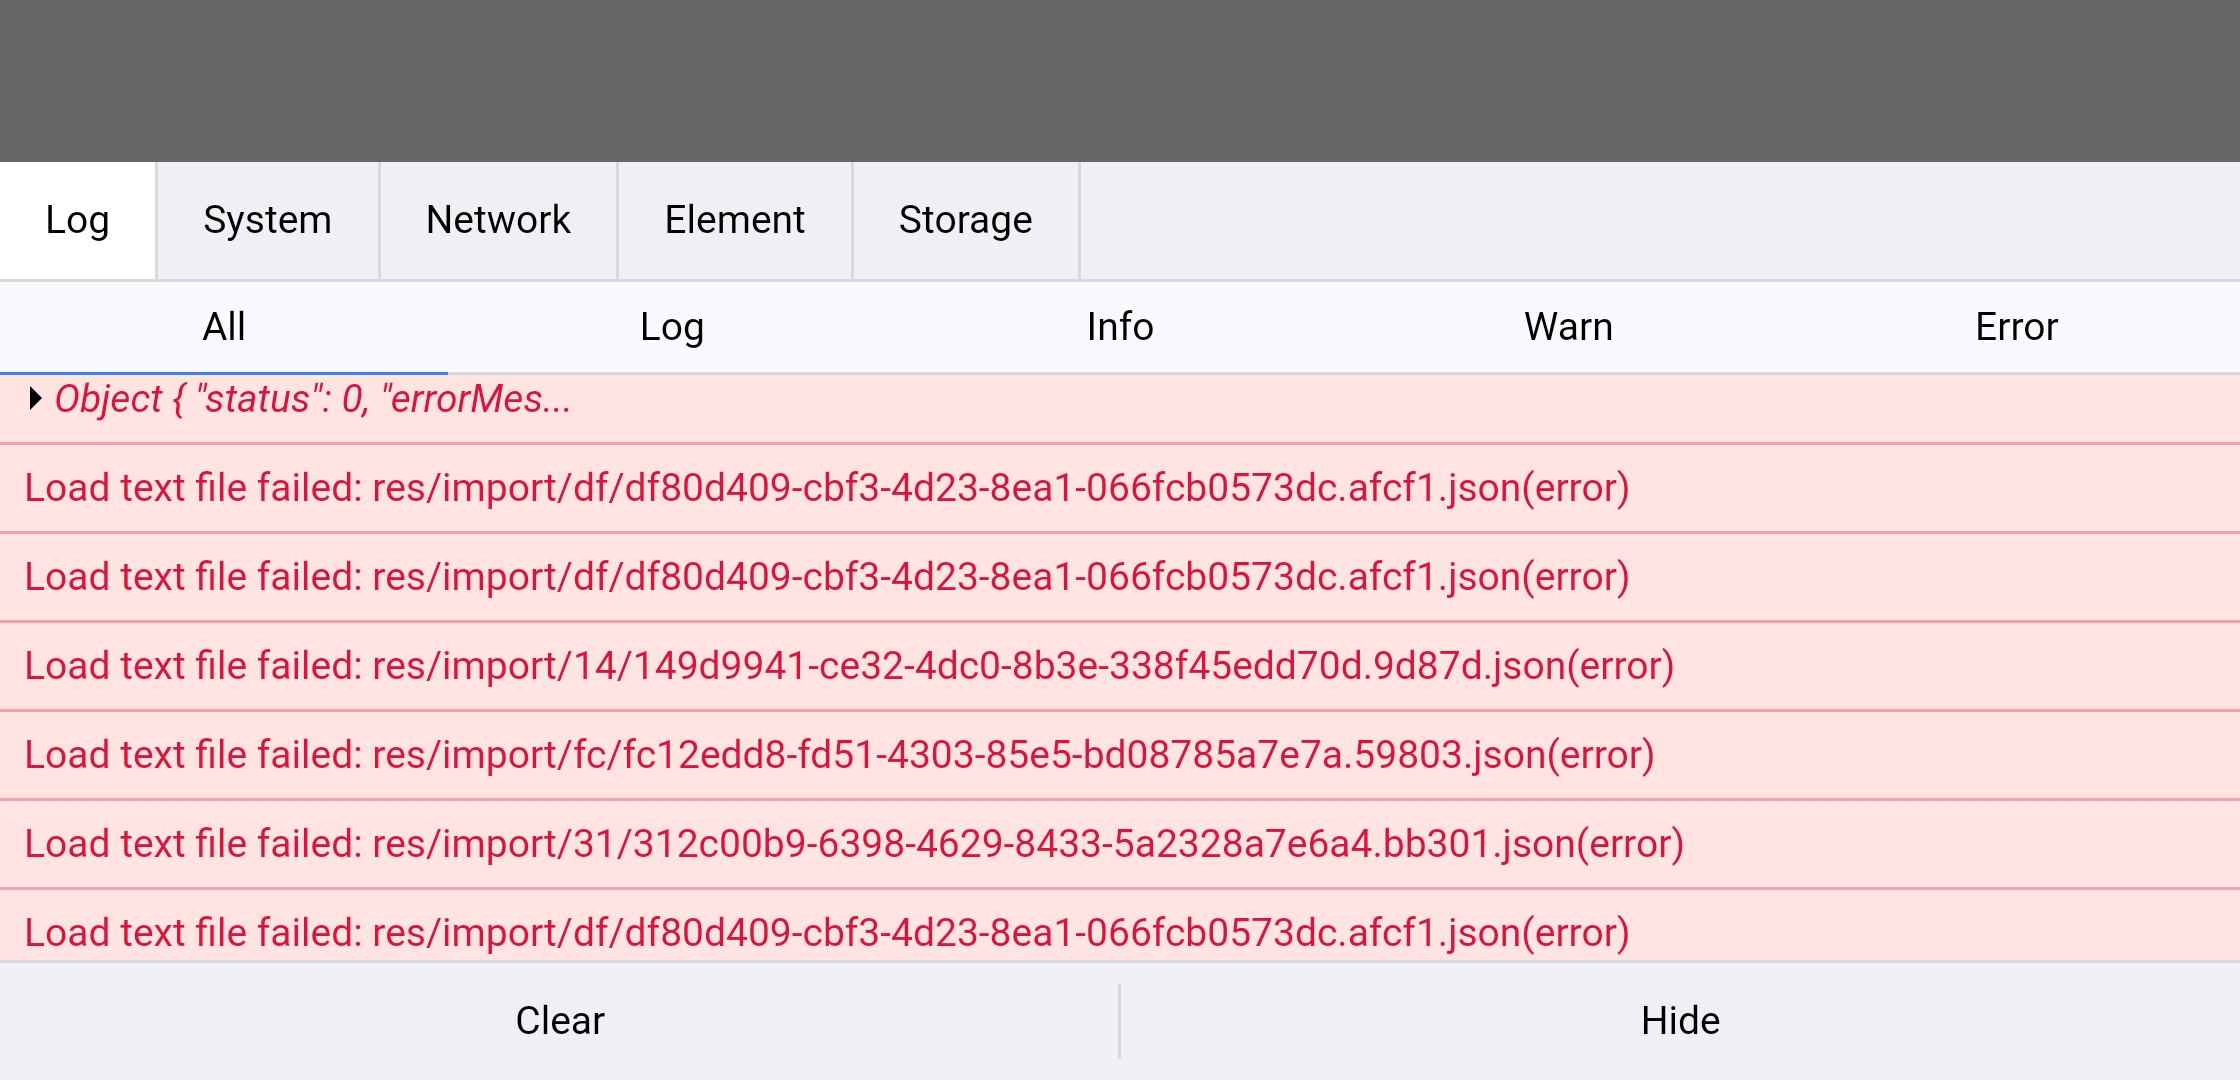This screenshot has width=2240, height=1080.
Task: Click the last df80d409 entry above Clear
Action: [827, 932]
